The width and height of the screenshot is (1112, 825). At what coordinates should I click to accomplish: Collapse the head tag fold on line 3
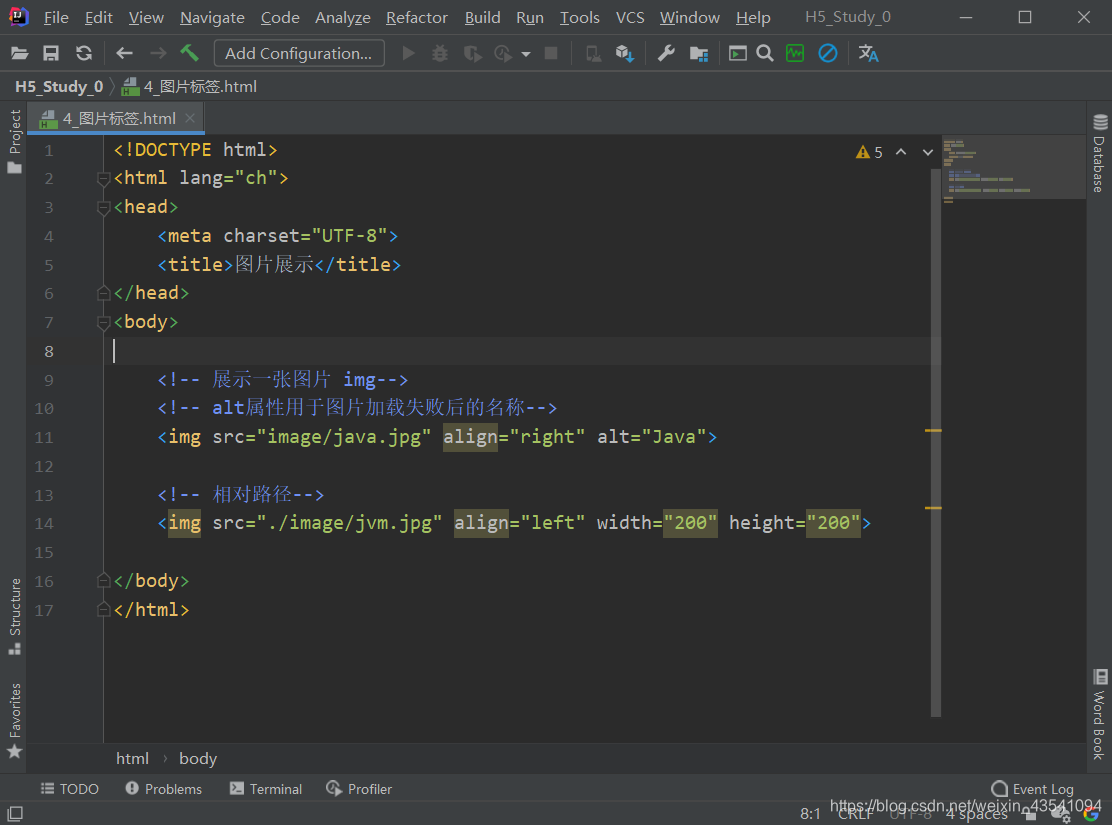pos(104,207)
